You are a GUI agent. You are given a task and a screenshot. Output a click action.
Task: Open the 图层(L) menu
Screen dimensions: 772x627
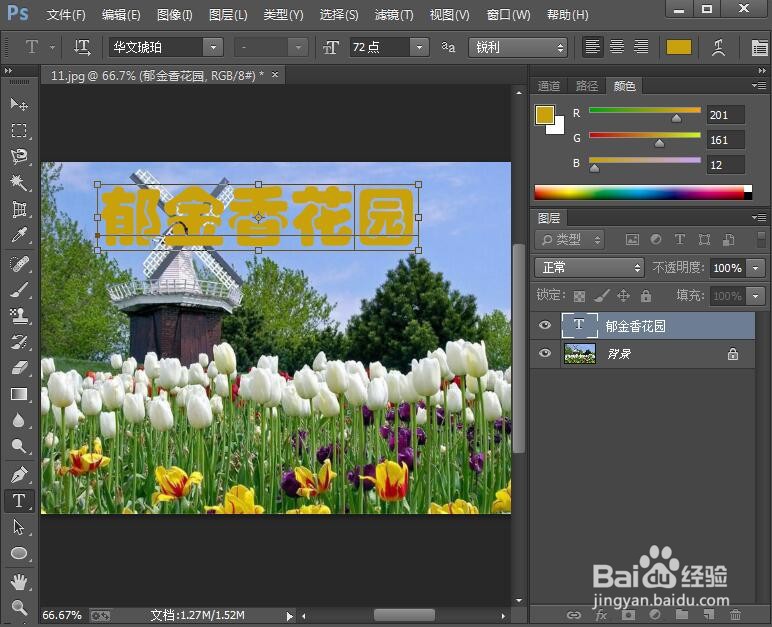point(228,15)
